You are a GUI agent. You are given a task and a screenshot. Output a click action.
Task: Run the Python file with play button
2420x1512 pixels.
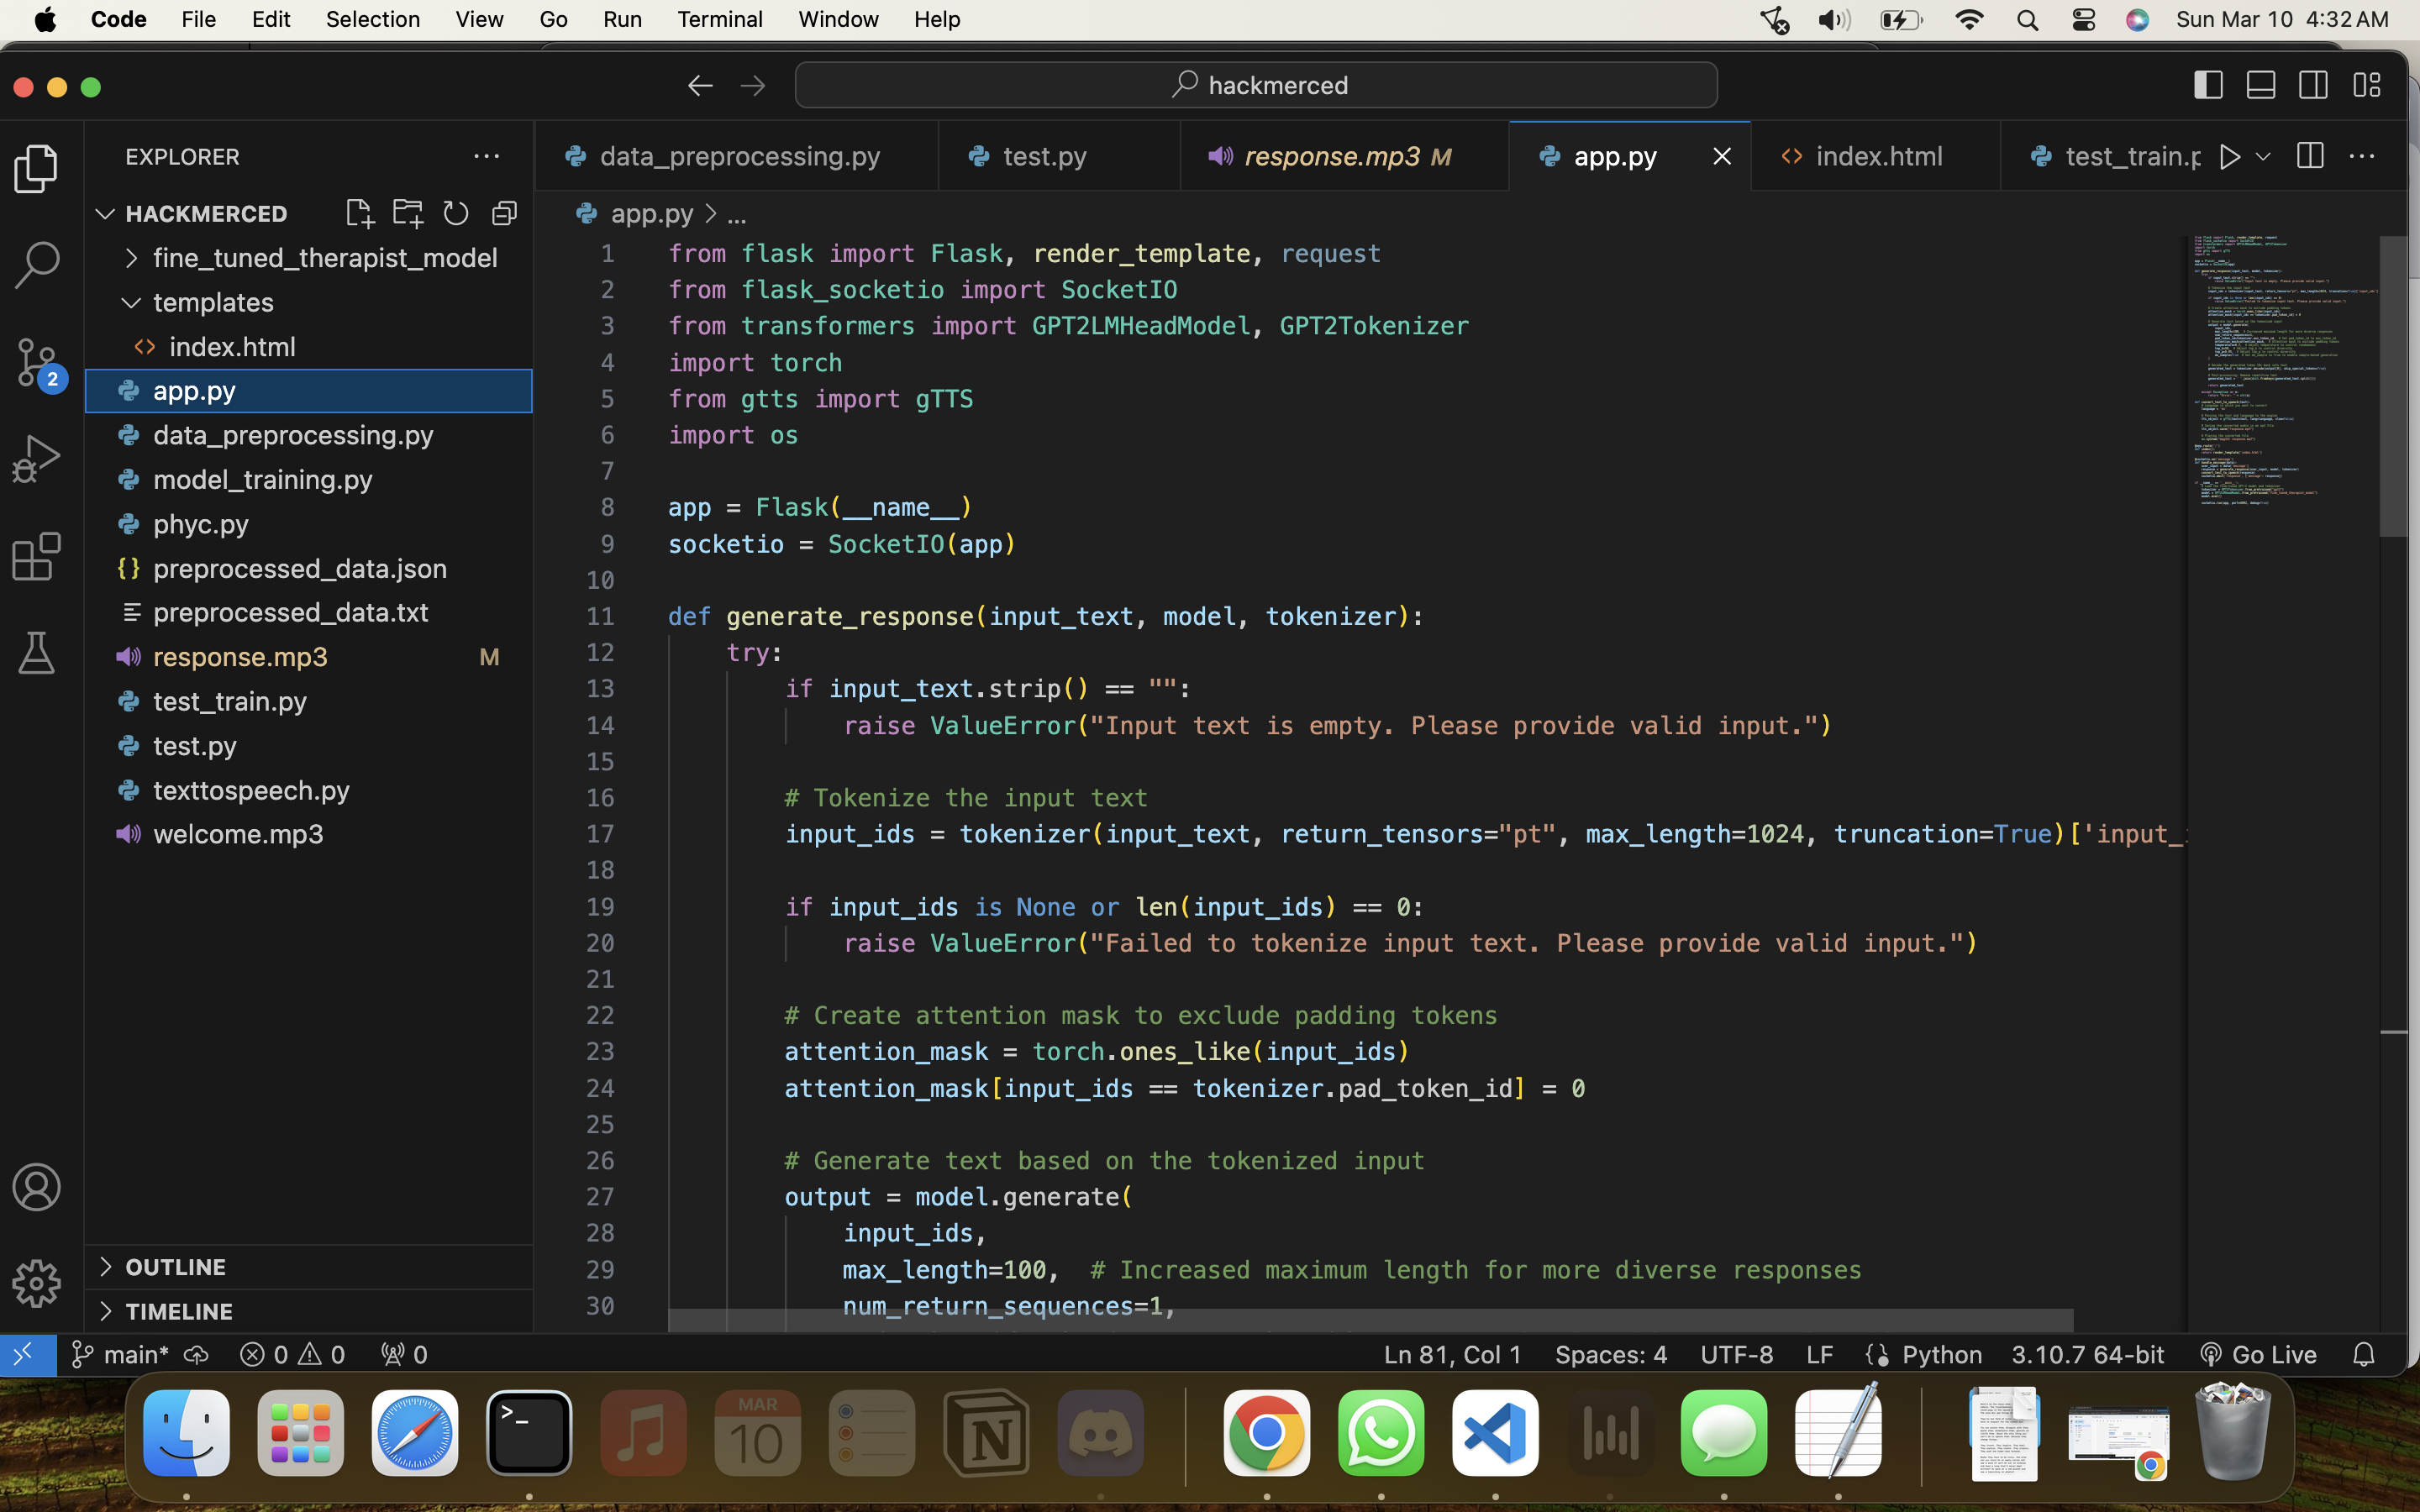(2229, 156)
